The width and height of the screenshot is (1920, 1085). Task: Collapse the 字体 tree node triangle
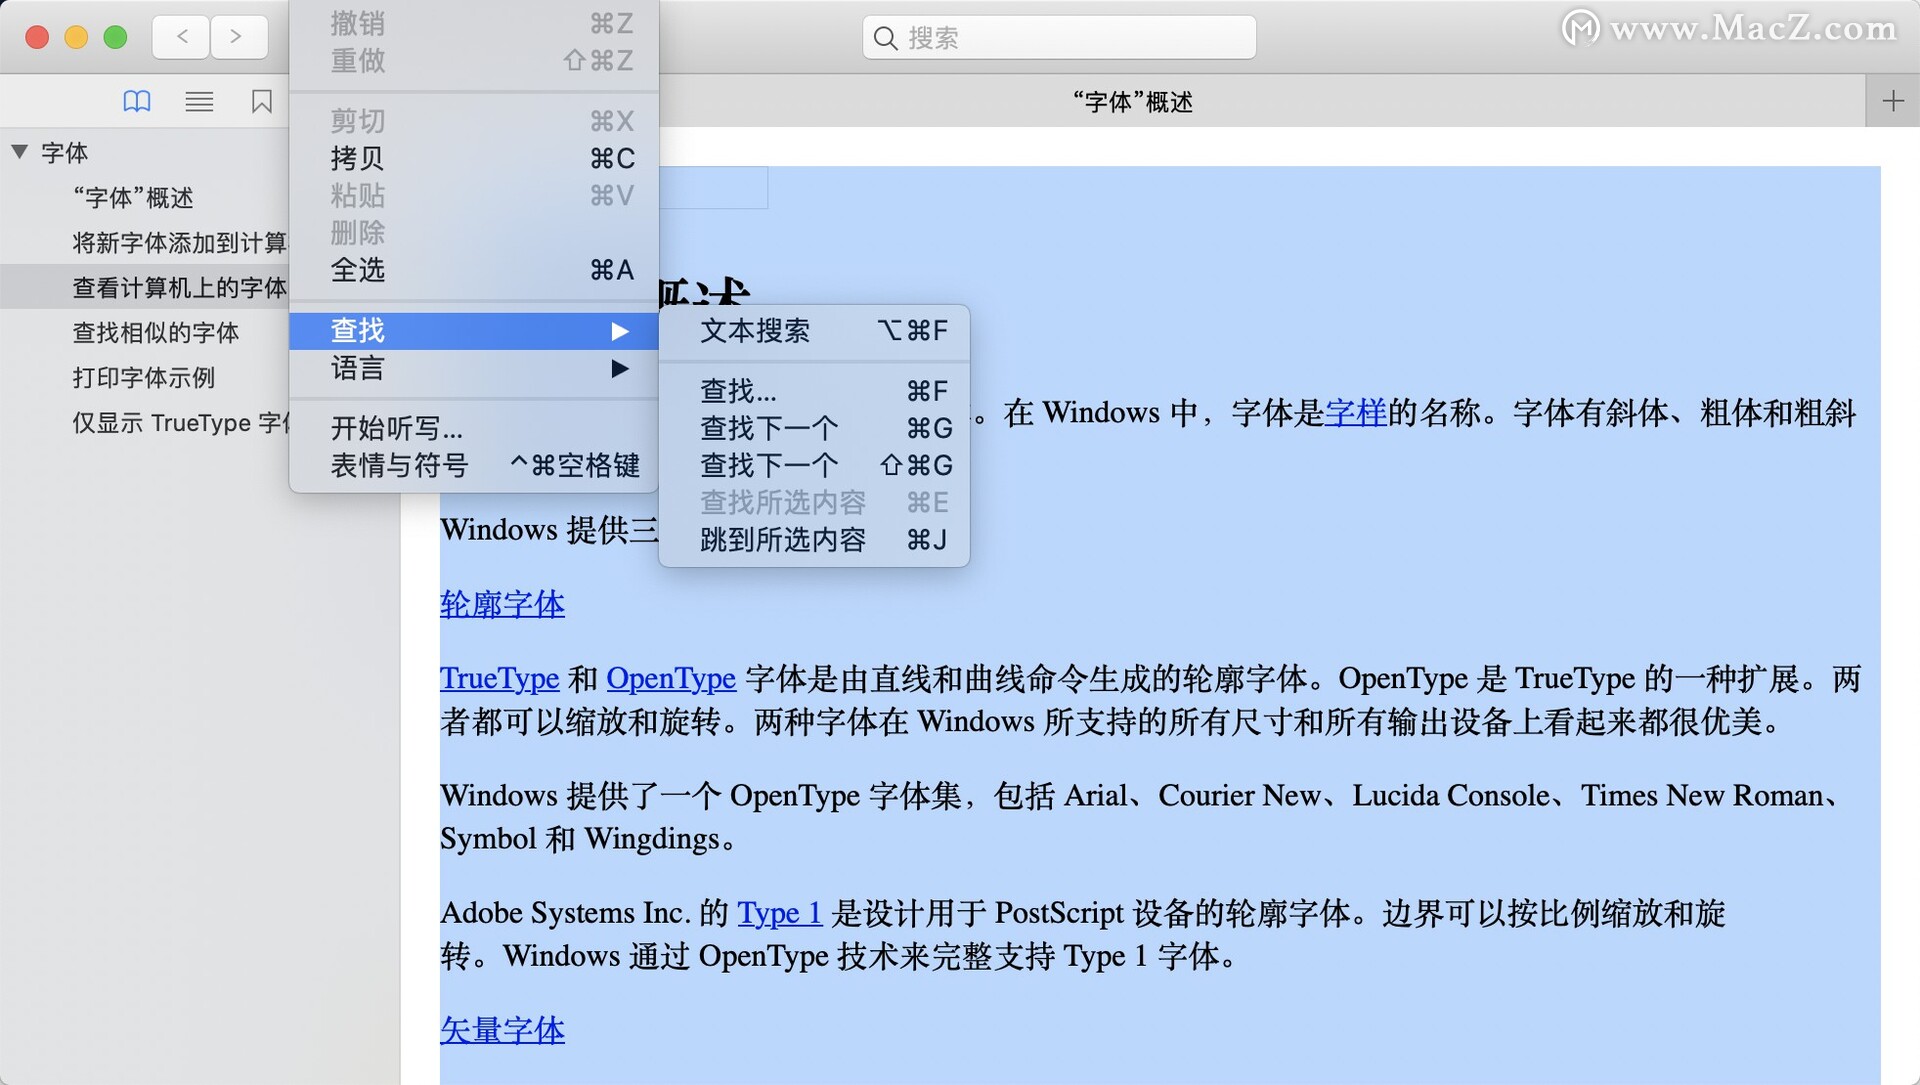pyautogui.click(x=20, y=152)
